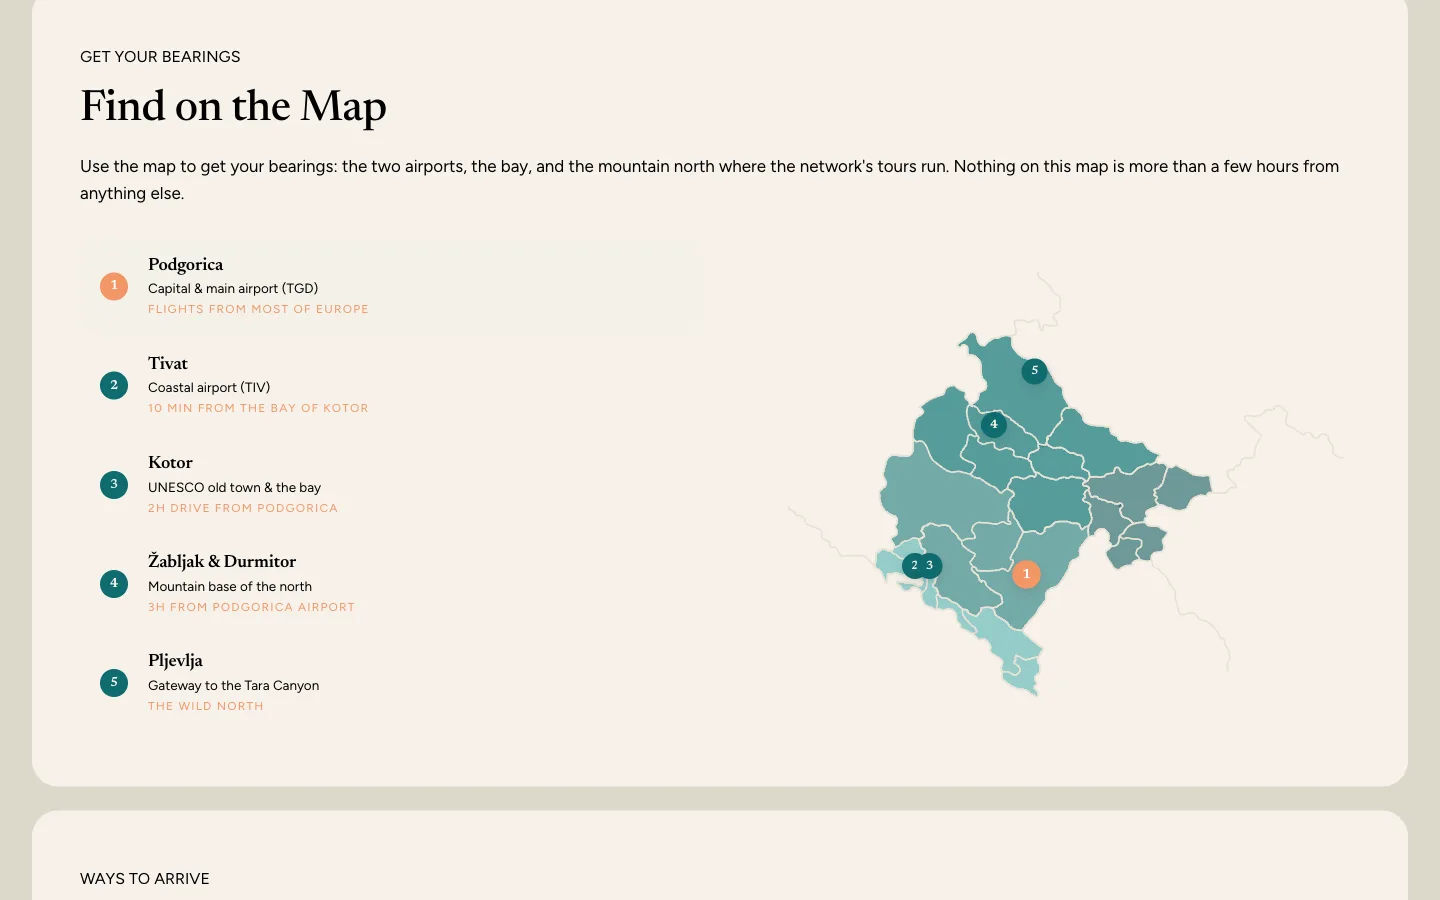
Task: Click 'FLIGHTS FROM MOST OF EUROPE' caption
Action: (258, 309)
